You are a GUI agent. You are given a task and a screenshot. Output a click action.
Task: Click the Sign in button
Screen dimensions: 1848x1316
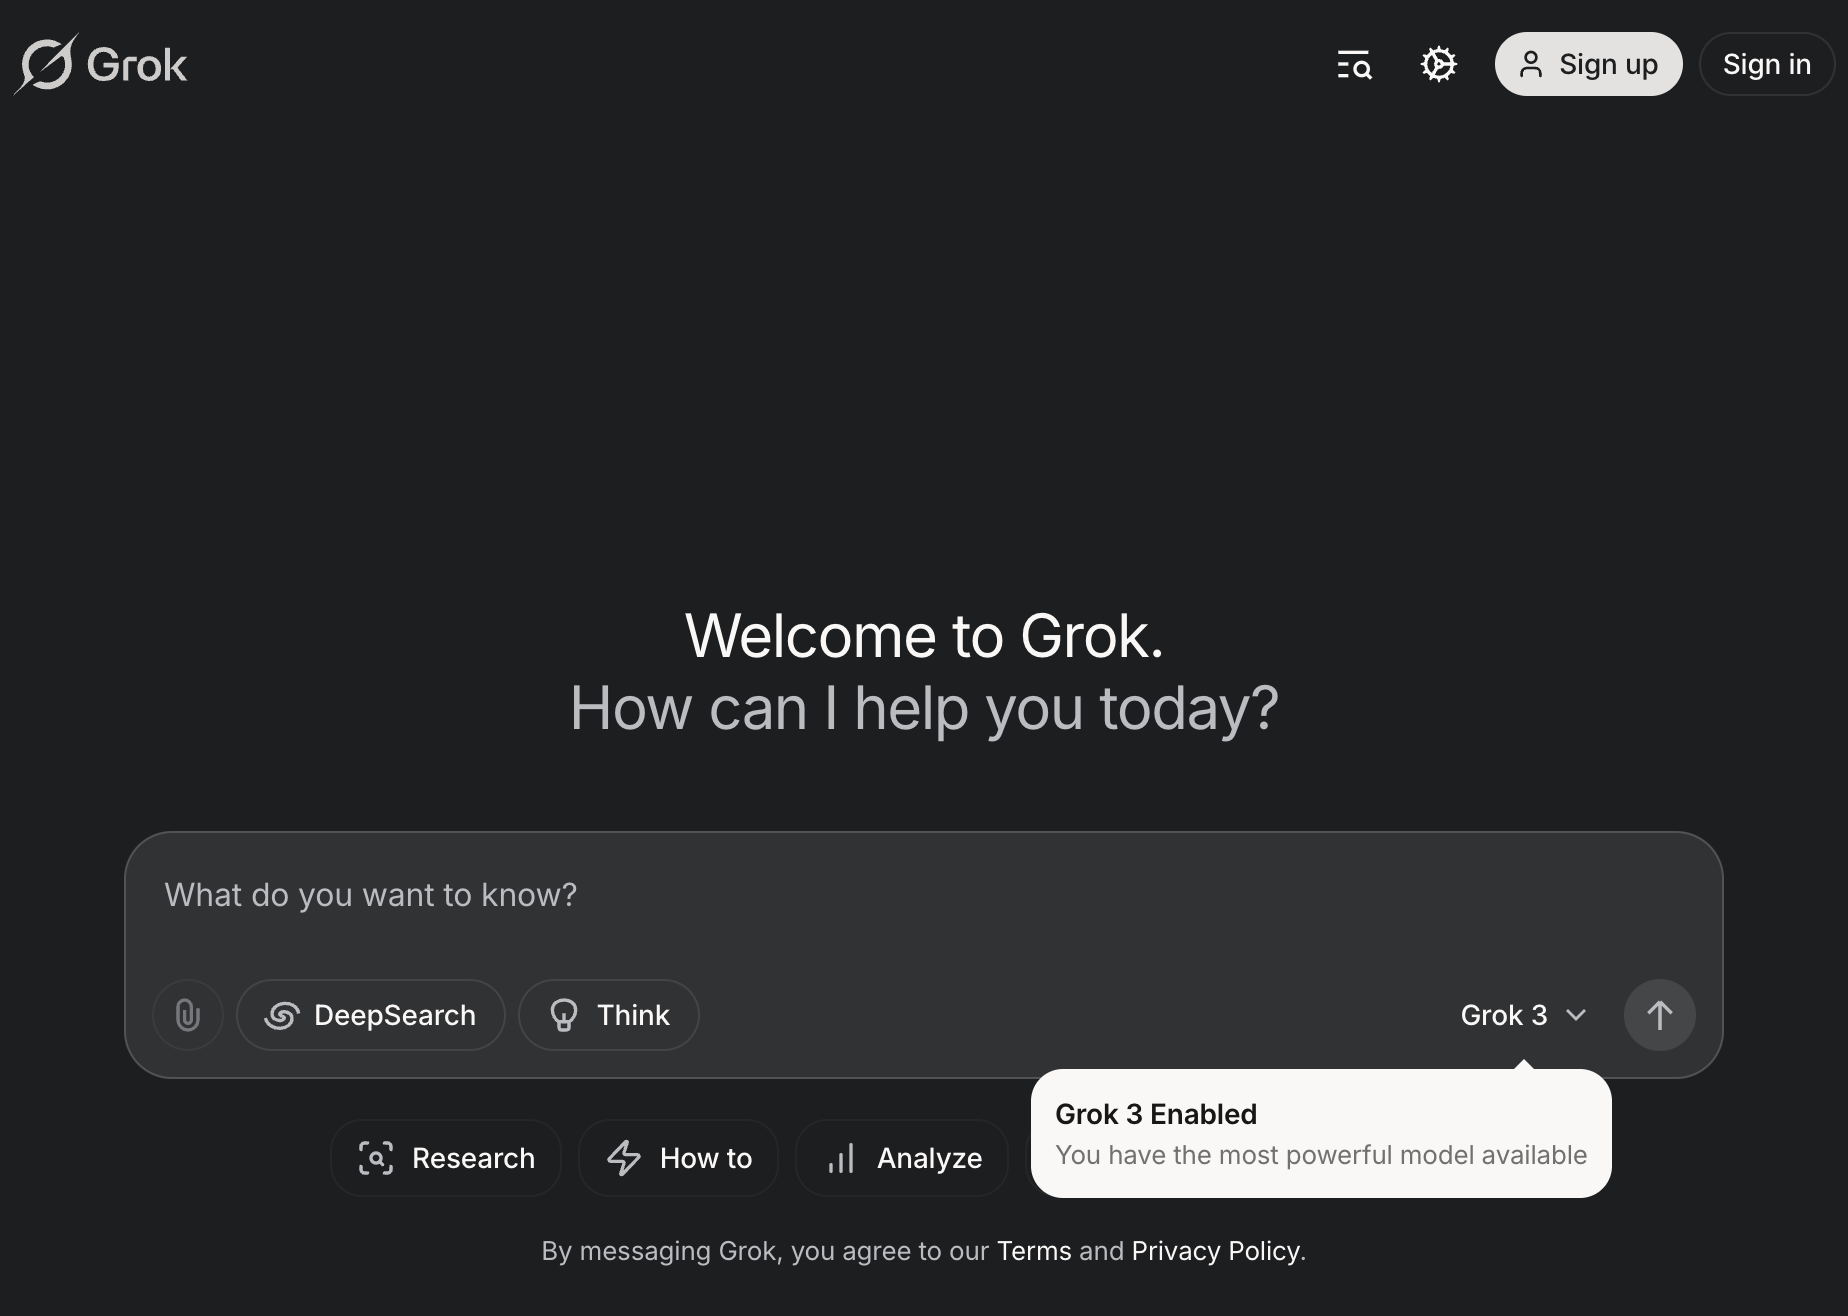1767,64
